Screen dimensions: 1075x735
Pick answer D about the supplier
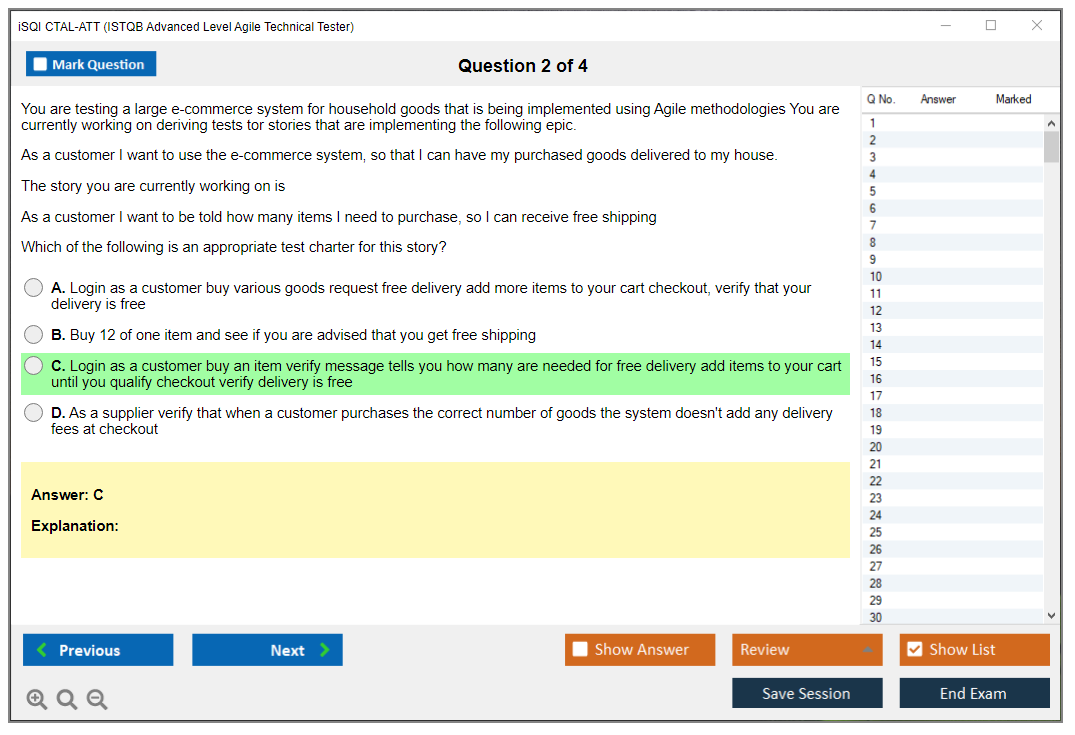click(34, 413)
